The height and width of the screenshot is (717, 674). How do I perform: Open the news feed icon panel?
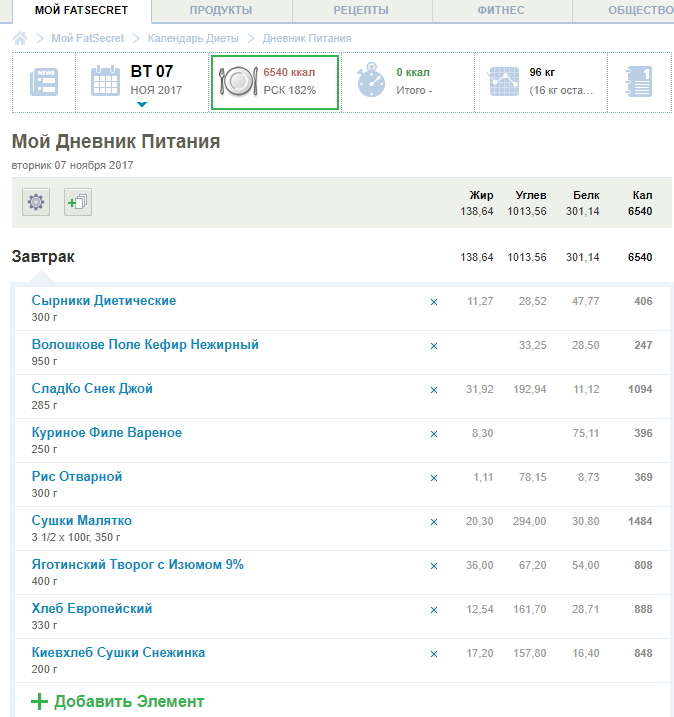click(x=44, y=82)
